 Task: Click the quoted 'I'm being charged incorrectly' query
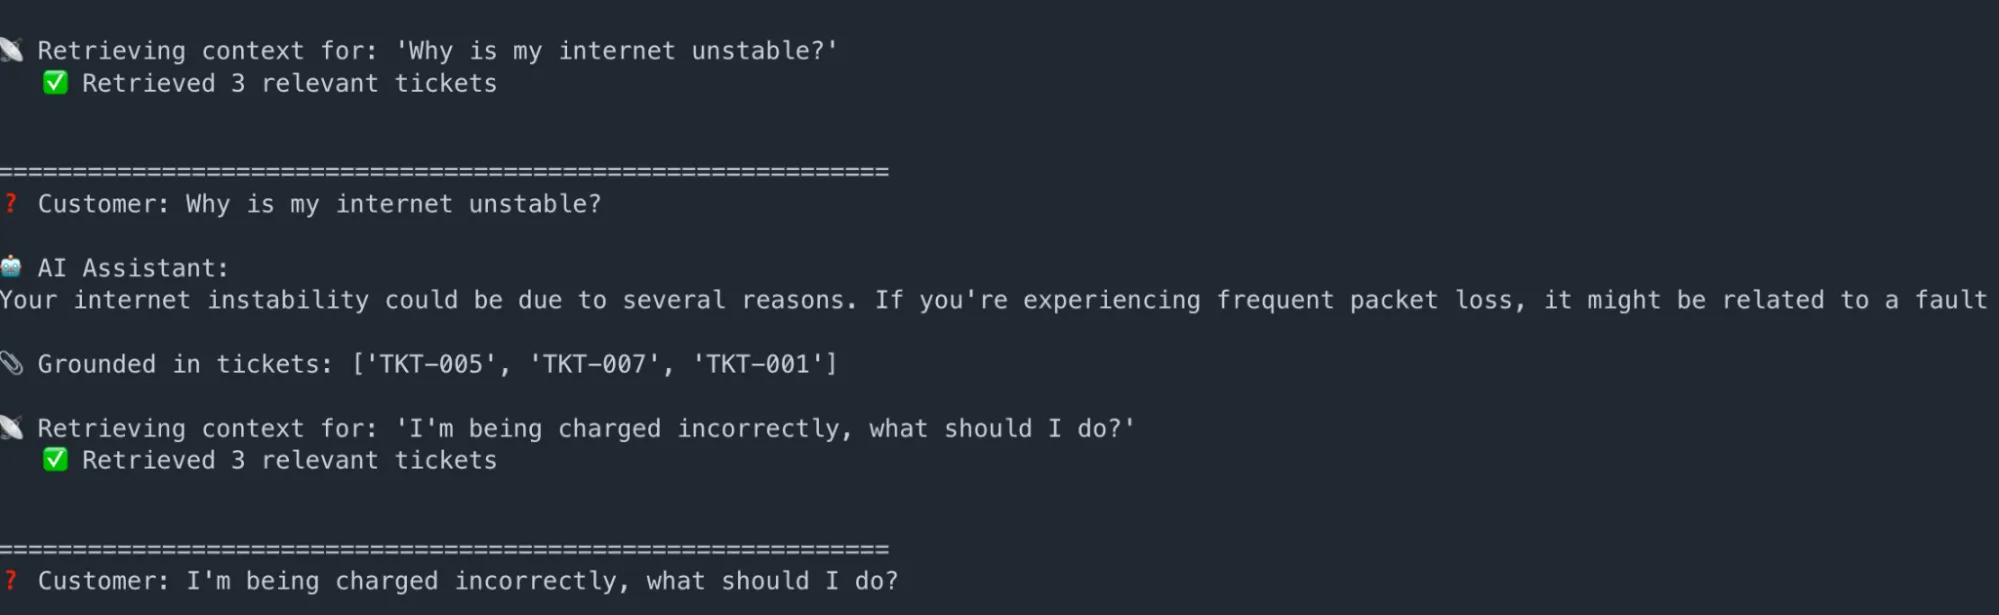(765, 428)
